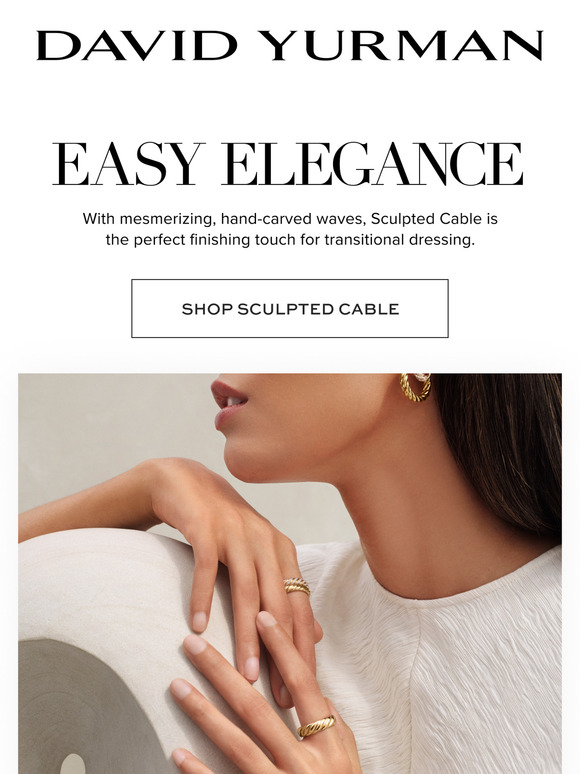Open the model hero photo
The width and height of the screenshot is (580, 774).
290,574
